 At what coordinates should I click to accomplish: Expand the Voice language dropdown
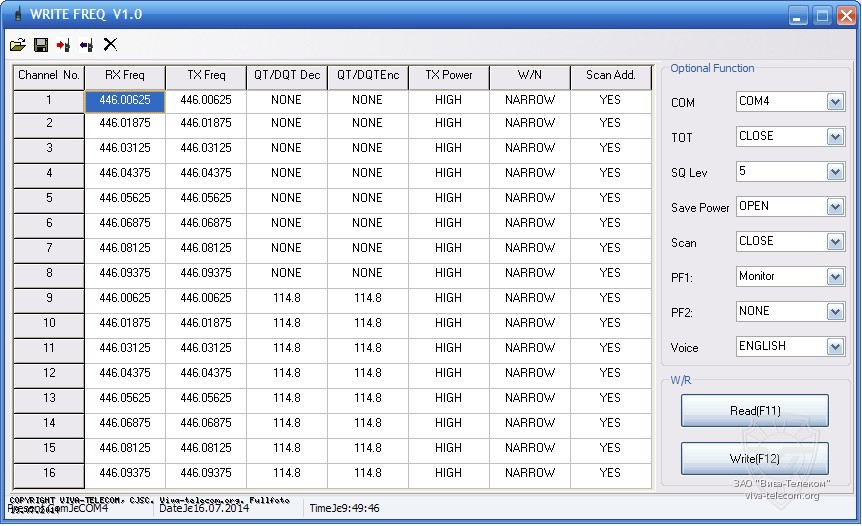[835, 347]
